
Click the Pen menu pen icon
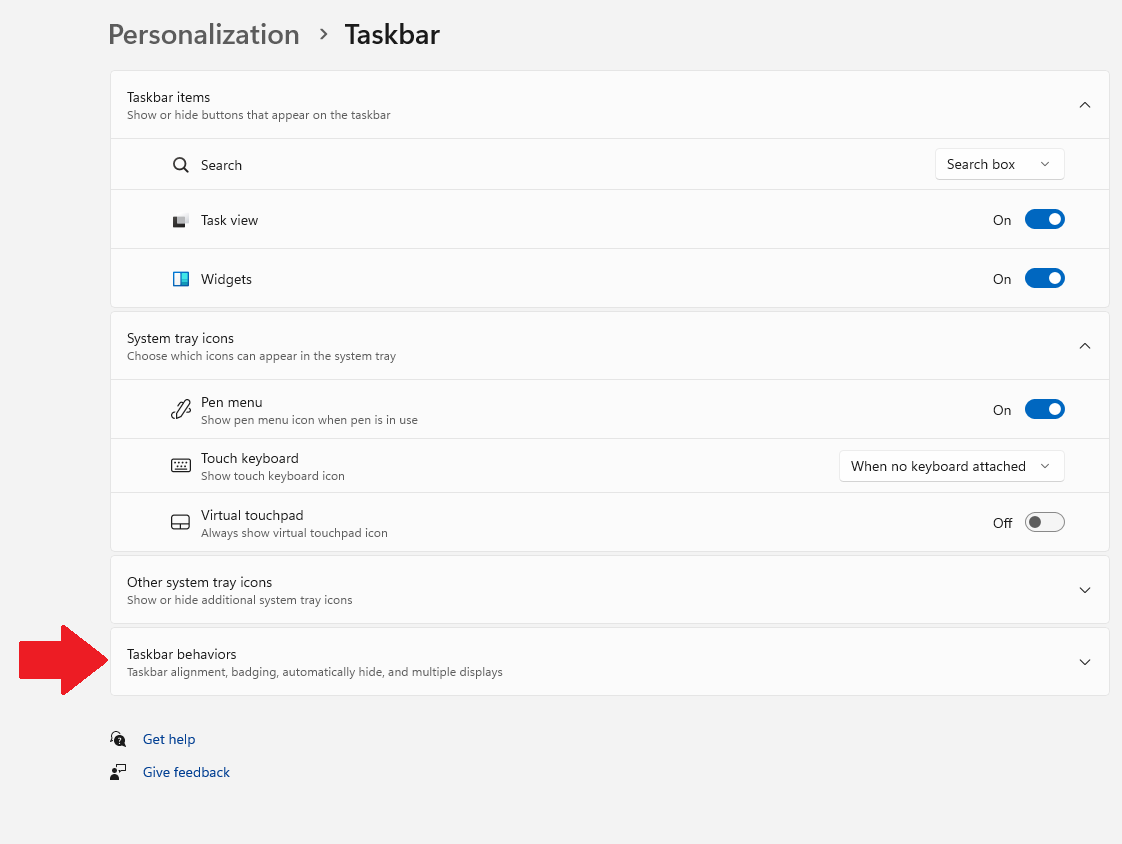coord(180,409)
